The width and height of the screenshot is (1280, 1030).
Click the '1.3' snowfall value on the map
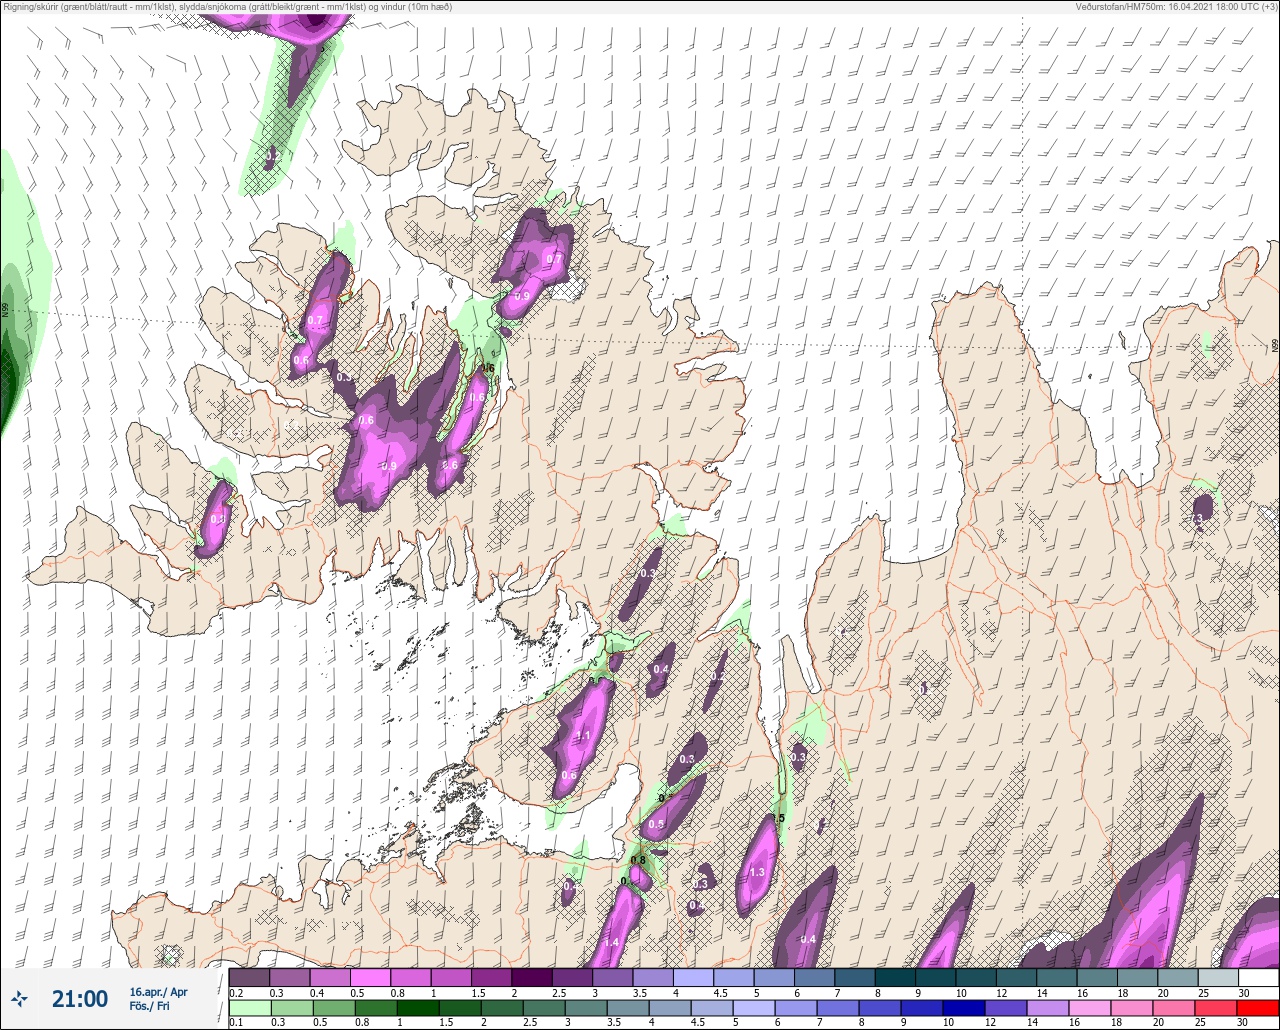[757, 873]
